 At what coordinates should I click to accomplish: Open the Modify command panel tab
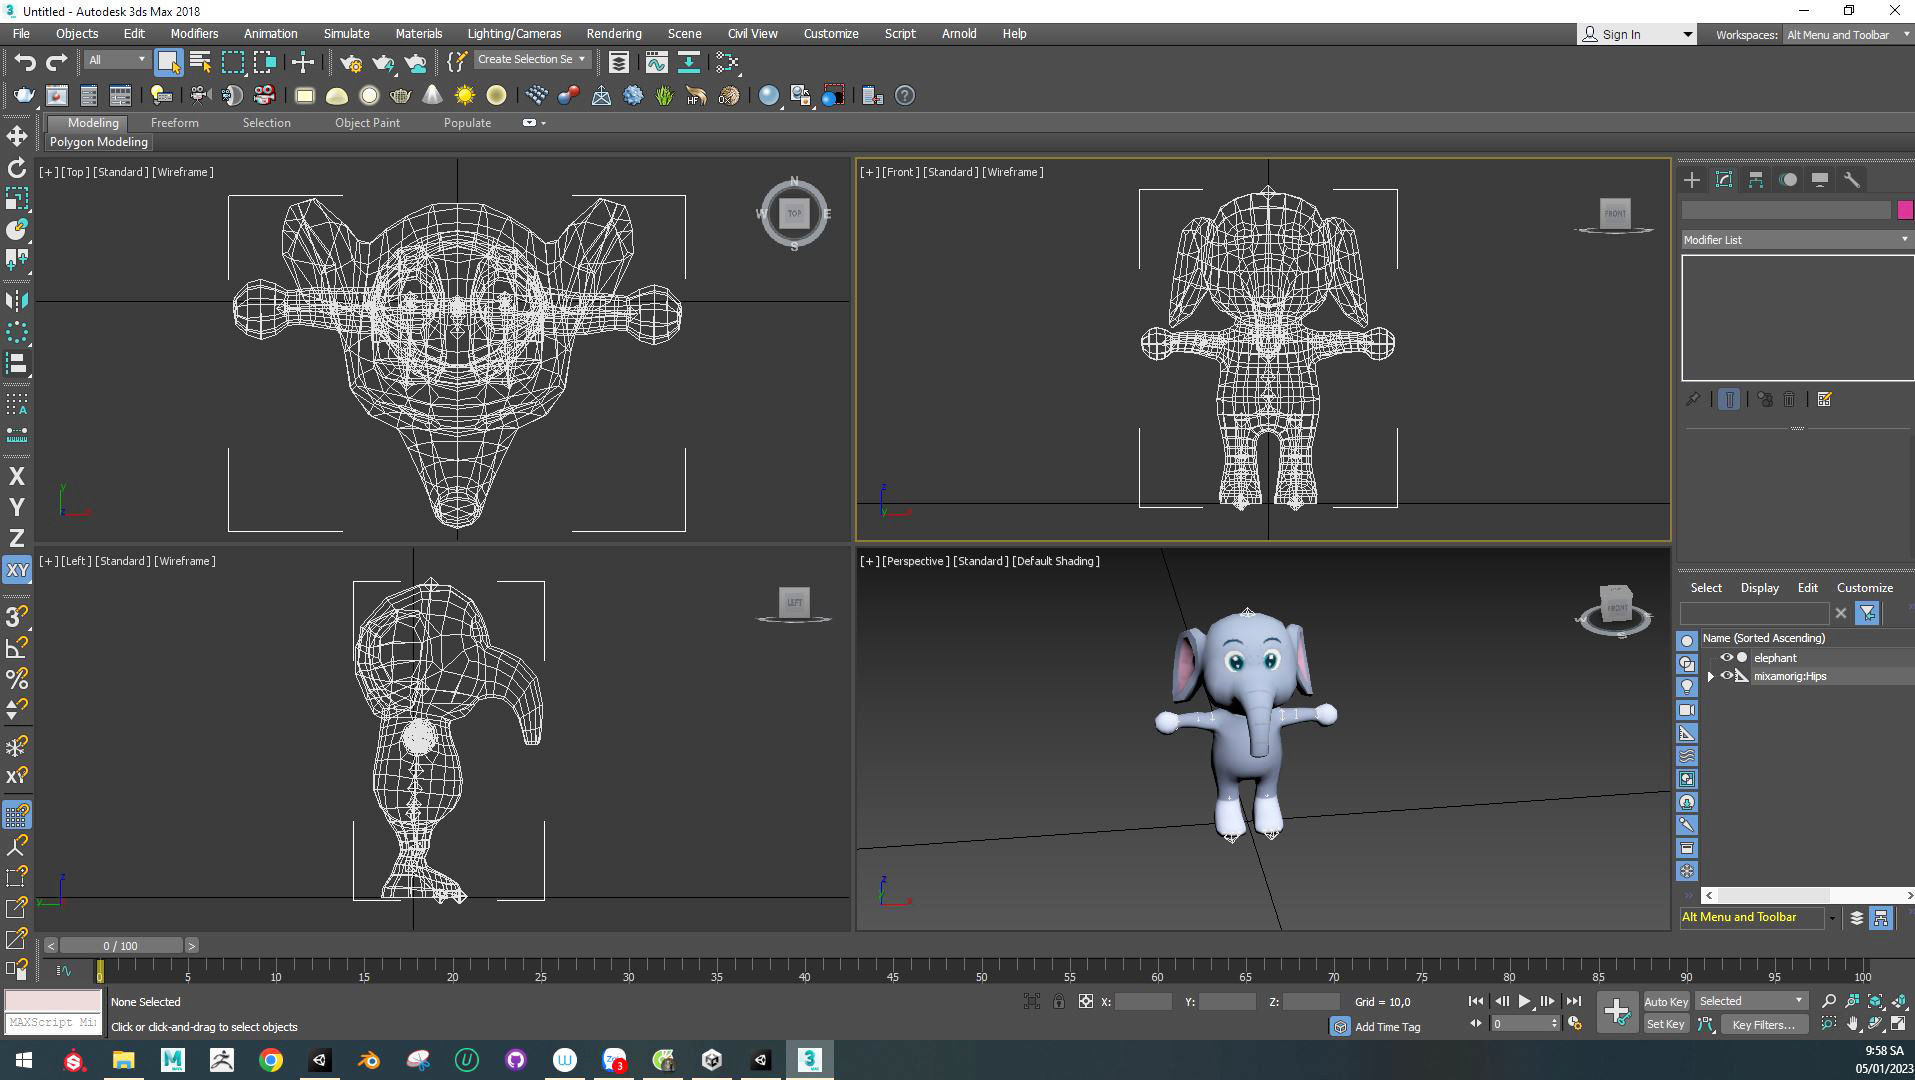[1724, 180]
